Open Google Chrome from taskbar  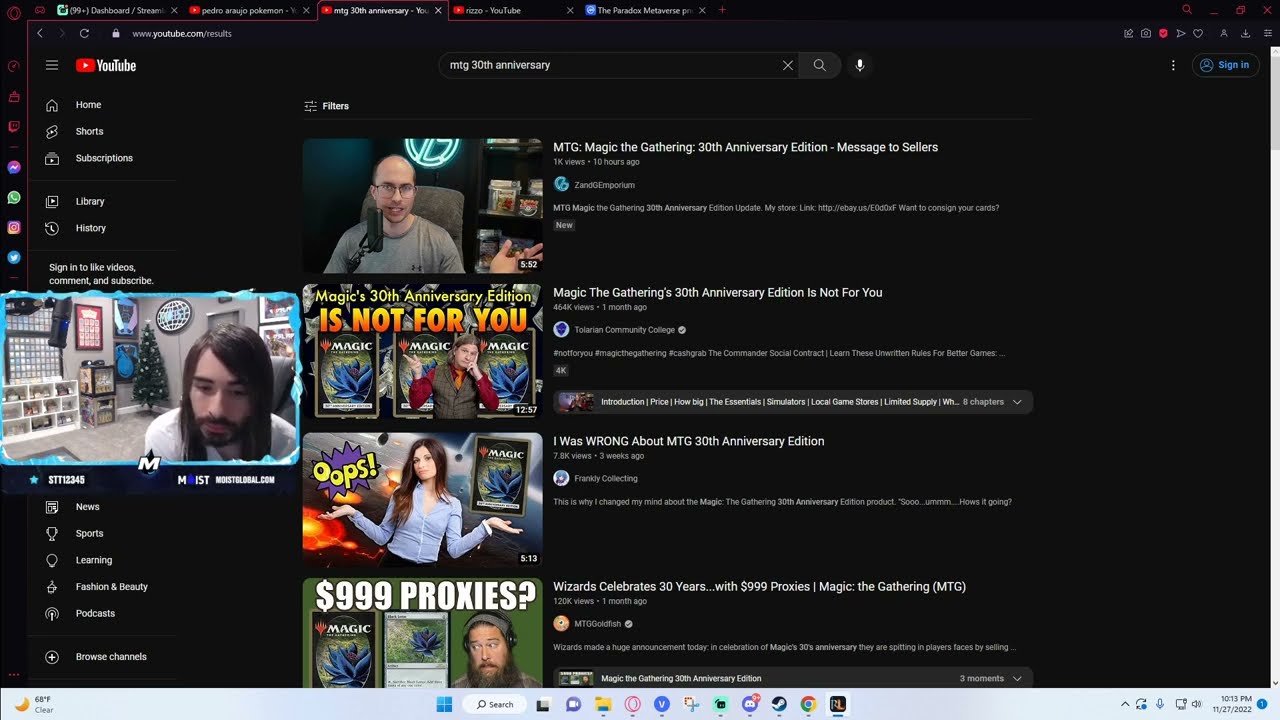tap(808, 704)
